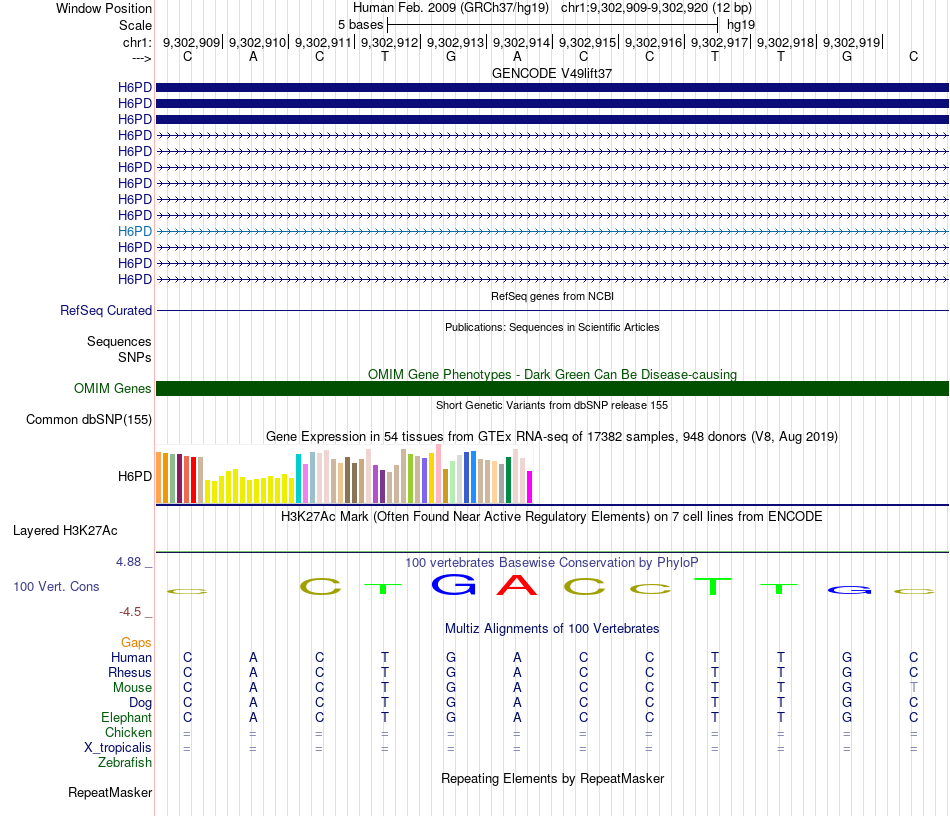Open 'Short Genetic Variants from dbSNP release 155' title
Viewport: 950px width, 816px height.
pyautogui.click(x=552, y=405)
